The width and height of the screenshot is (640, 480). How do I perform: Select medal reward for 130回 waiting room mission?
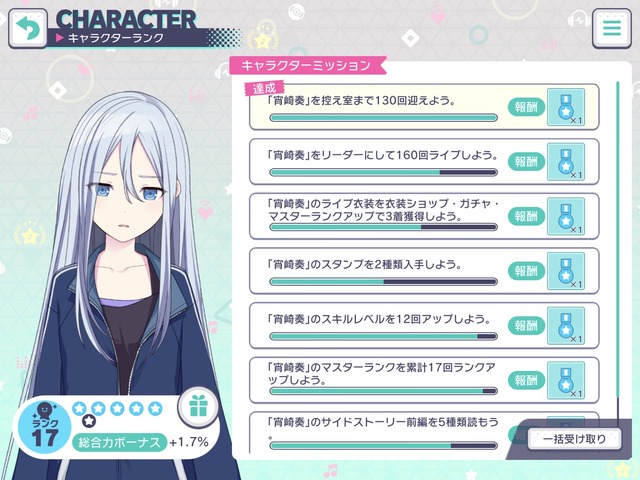coord(566,107)
